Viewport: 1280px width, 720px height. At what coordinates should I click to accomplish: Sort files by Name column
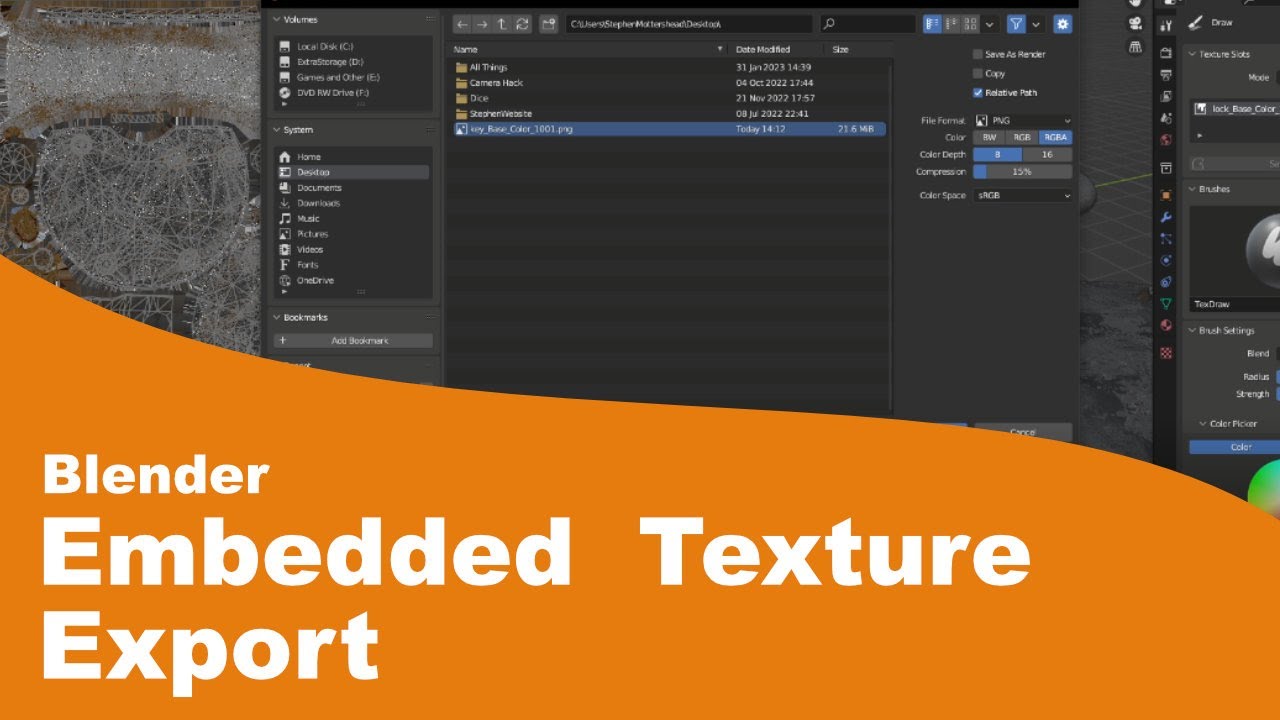click(x=588, y=49)
